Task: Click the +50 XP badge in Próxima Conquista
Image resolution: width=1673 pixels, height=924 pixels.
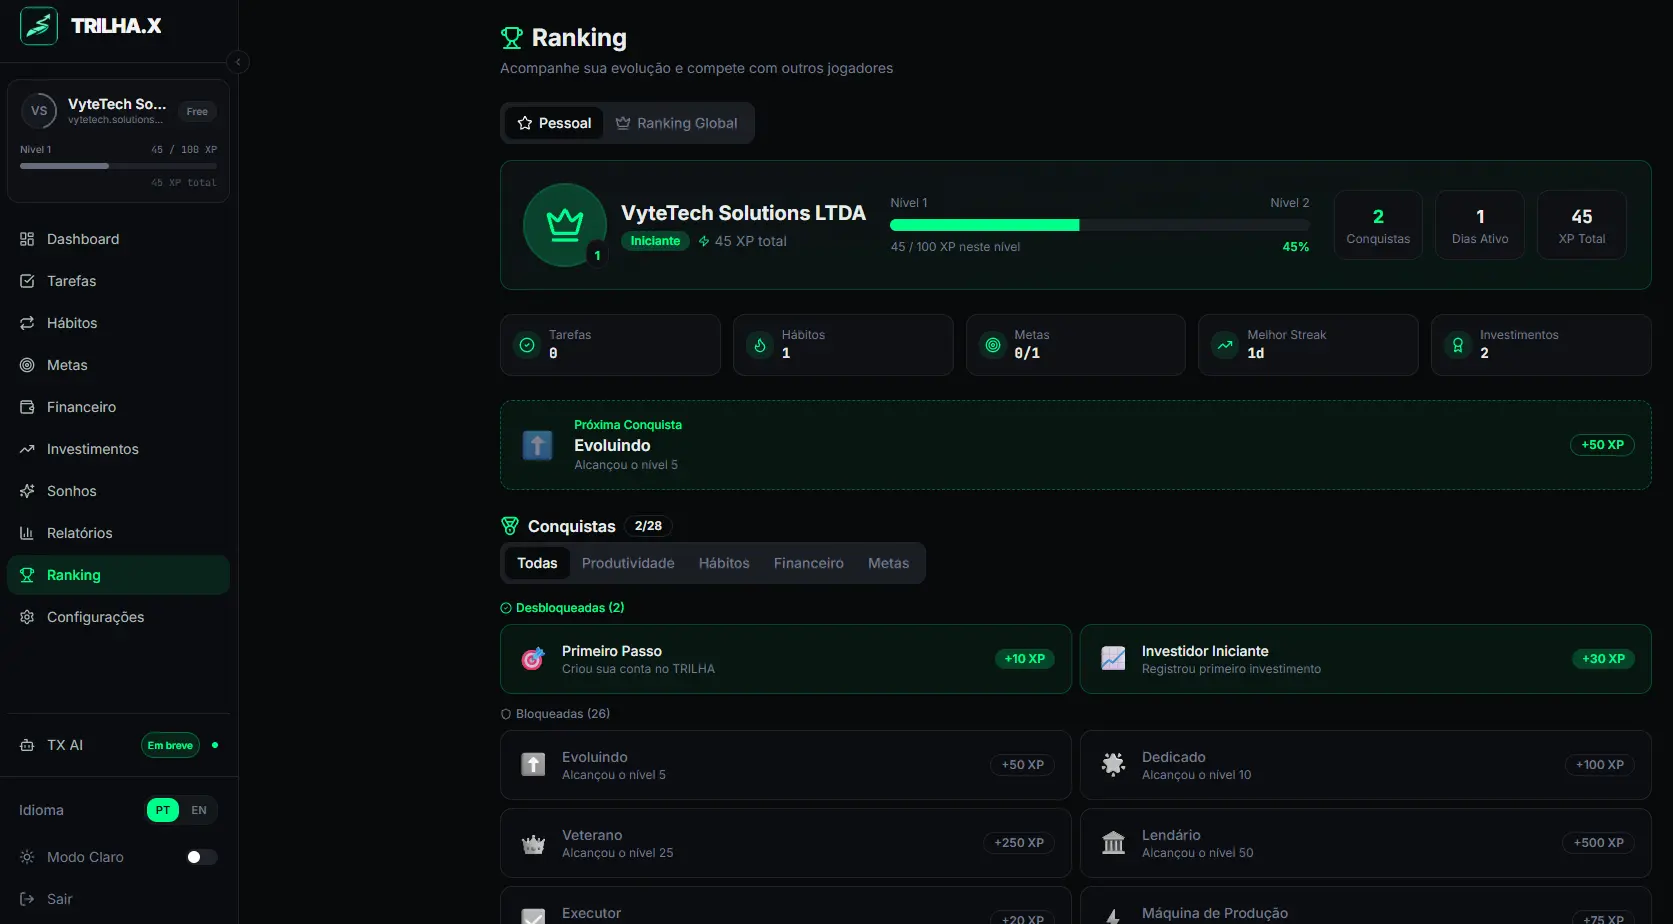Action: point(1602,445)
